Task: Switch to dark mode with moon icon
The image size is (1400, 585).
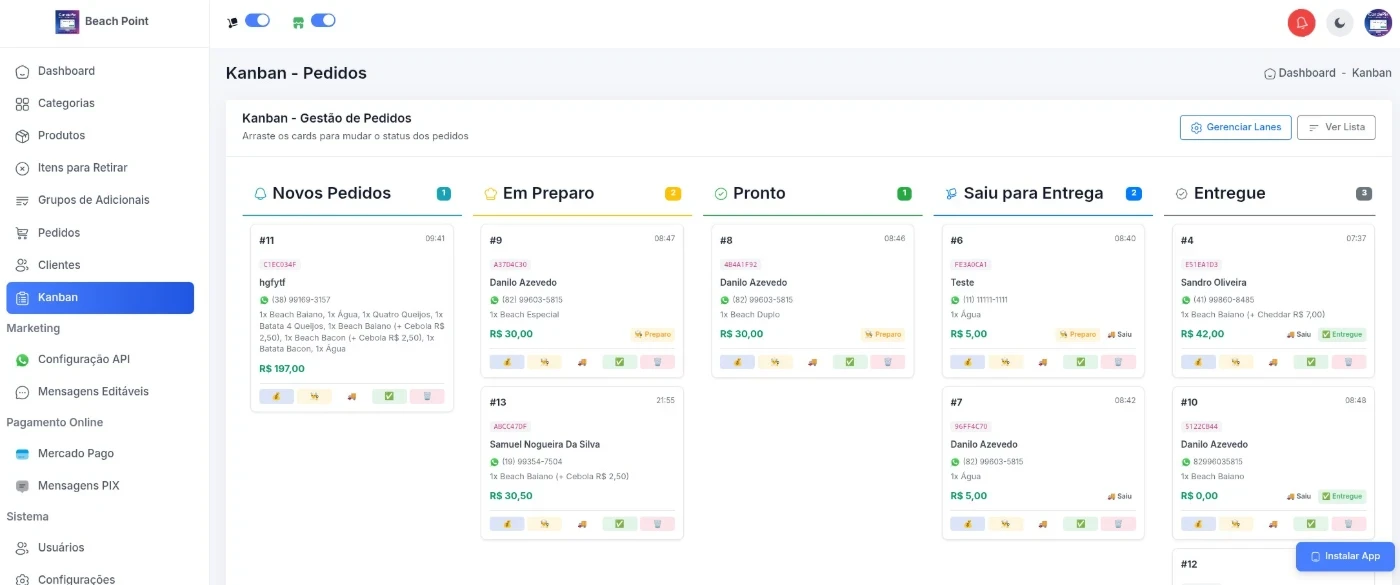Action: coord(1340,22)
